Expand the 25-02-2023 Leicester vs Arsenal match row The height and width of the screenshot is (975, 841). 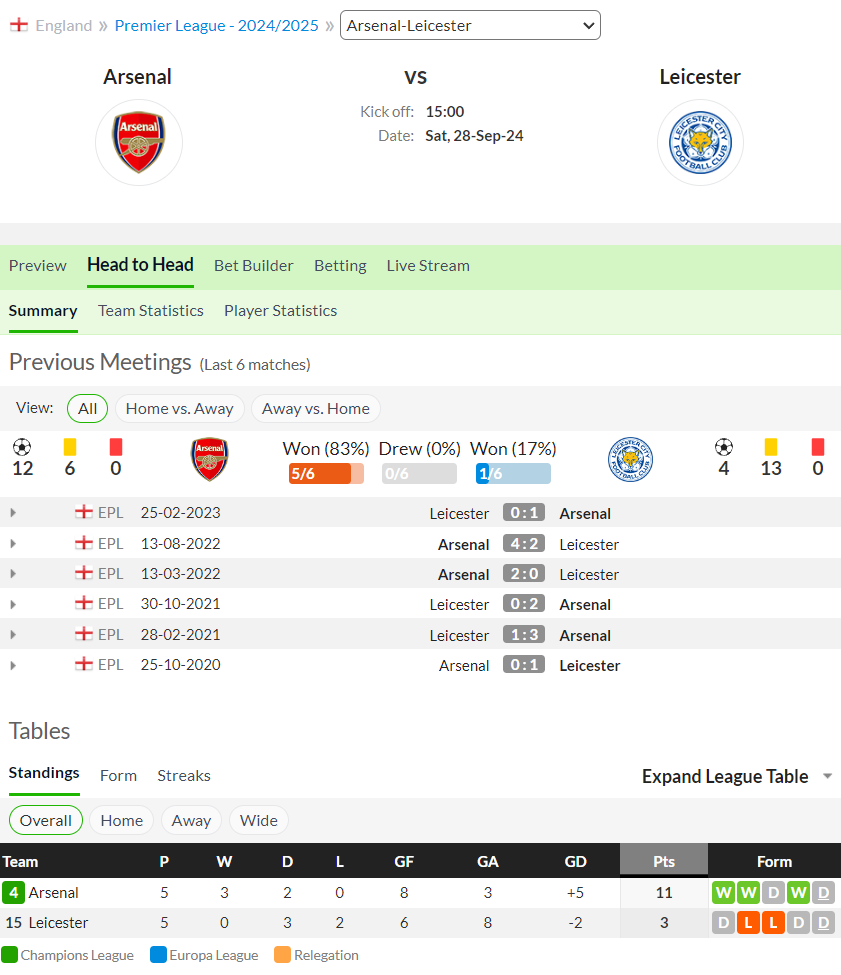pyautogui.click(x=13, y=513)
